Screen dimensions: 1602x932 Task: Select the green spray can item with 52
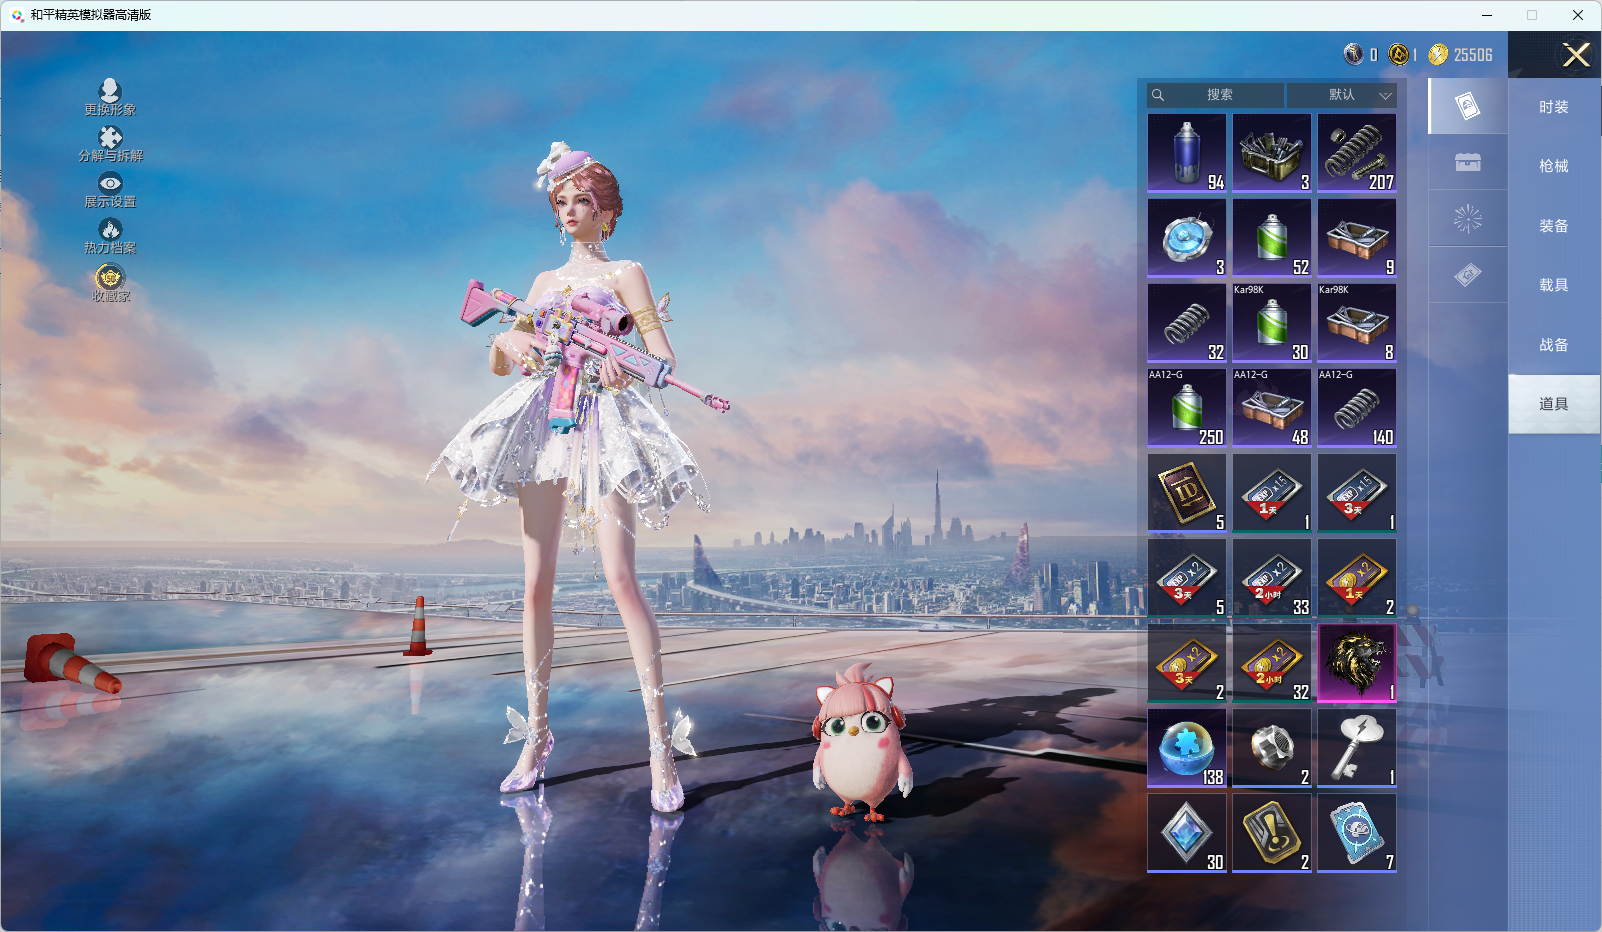[1272, 238]
